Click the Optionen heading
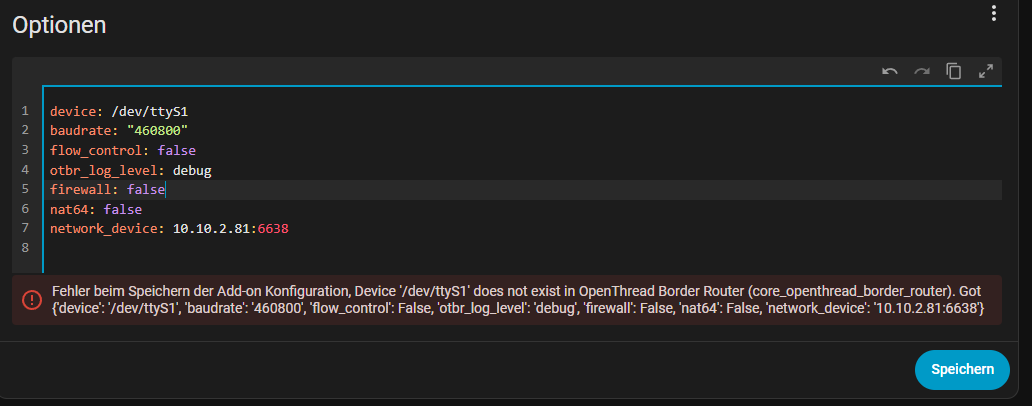Screen dimensions: 1032x406 59,25
